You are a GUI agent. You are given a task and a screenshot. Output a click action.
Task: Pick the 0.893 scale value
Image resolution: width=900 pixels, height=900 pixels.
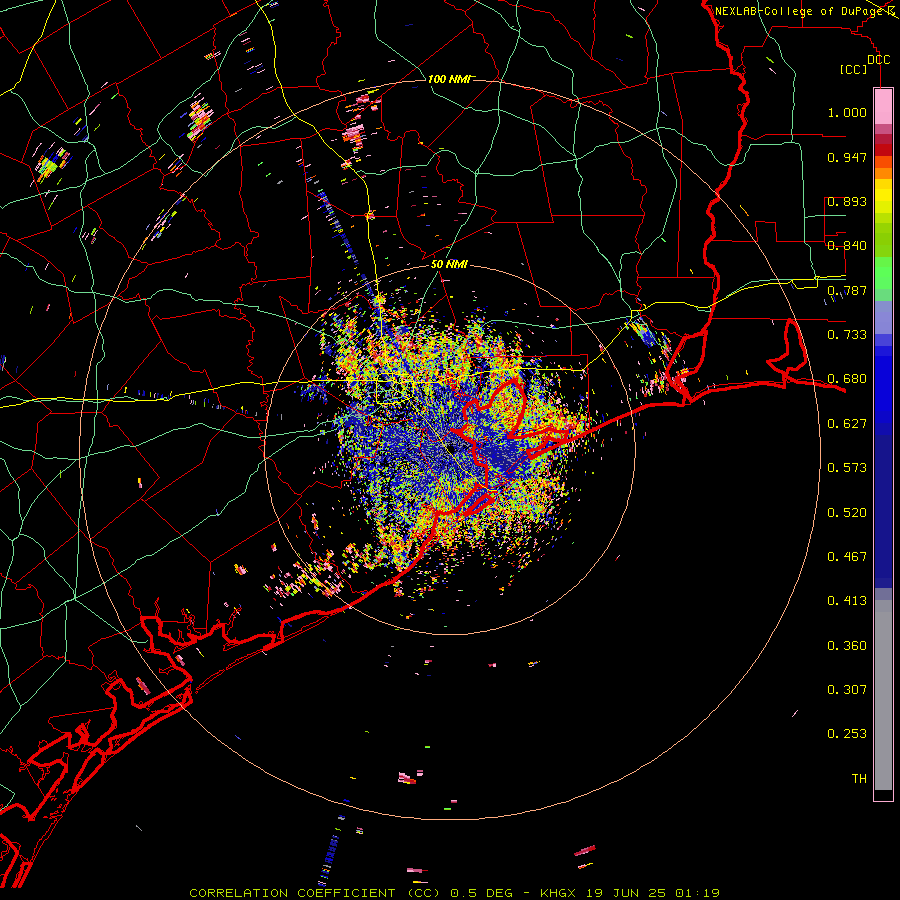(x=847, y=201)
